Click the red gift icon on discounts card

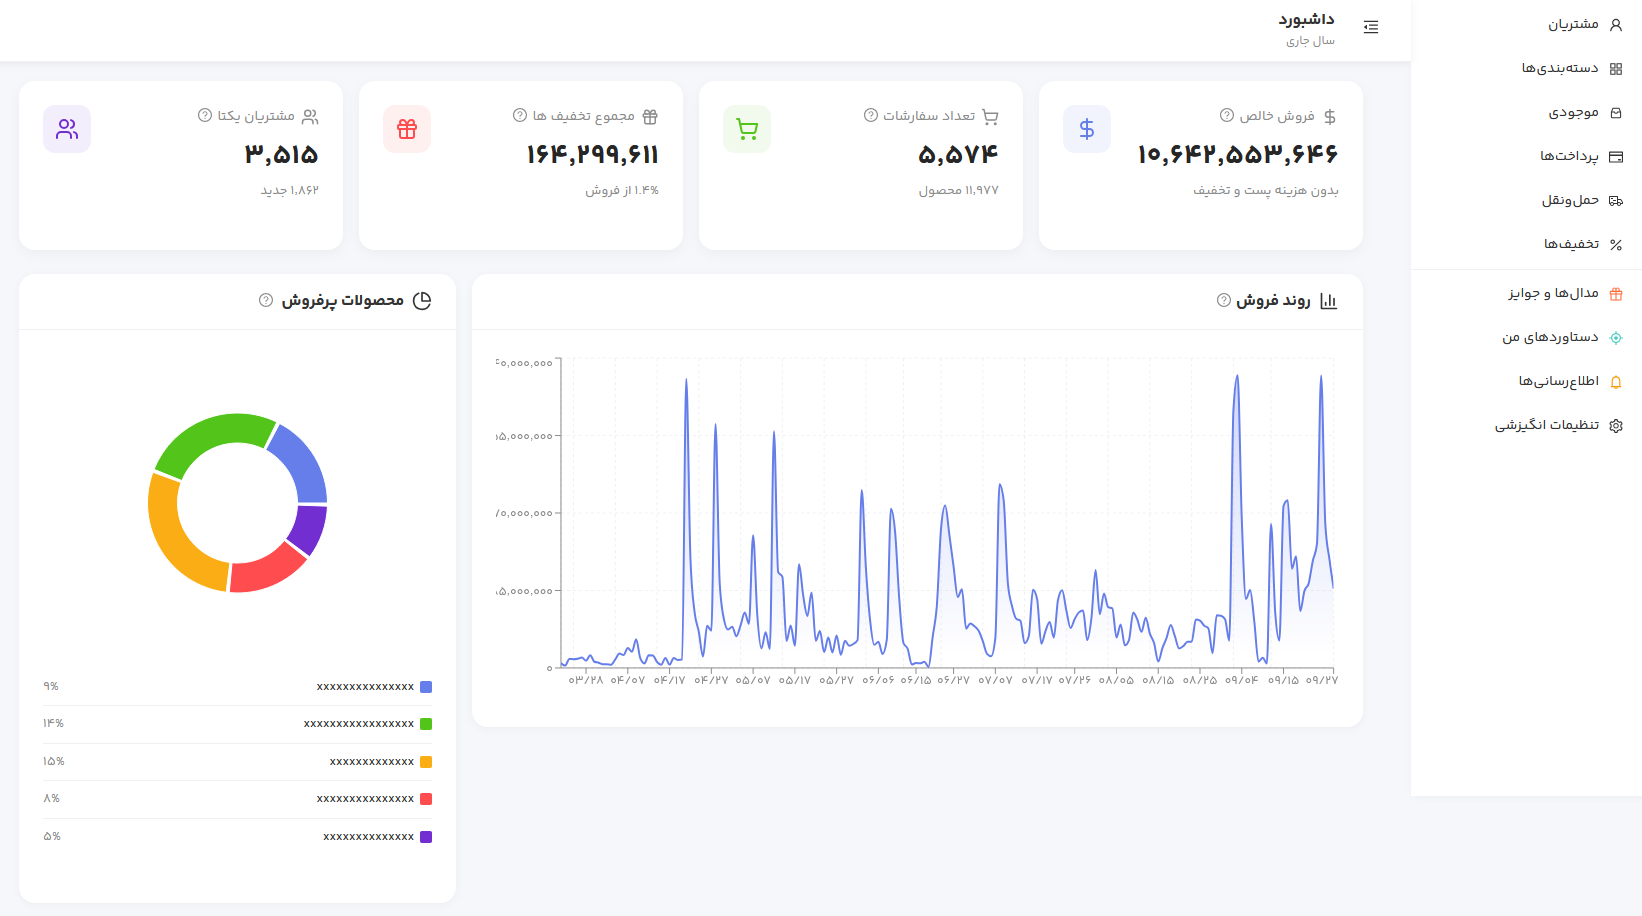(x=407, y=129)
